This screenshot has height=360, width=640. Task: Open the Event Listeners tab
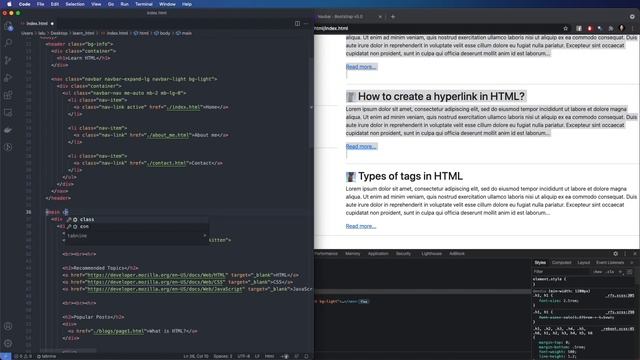pyautogui.click(x=610, y=262)
